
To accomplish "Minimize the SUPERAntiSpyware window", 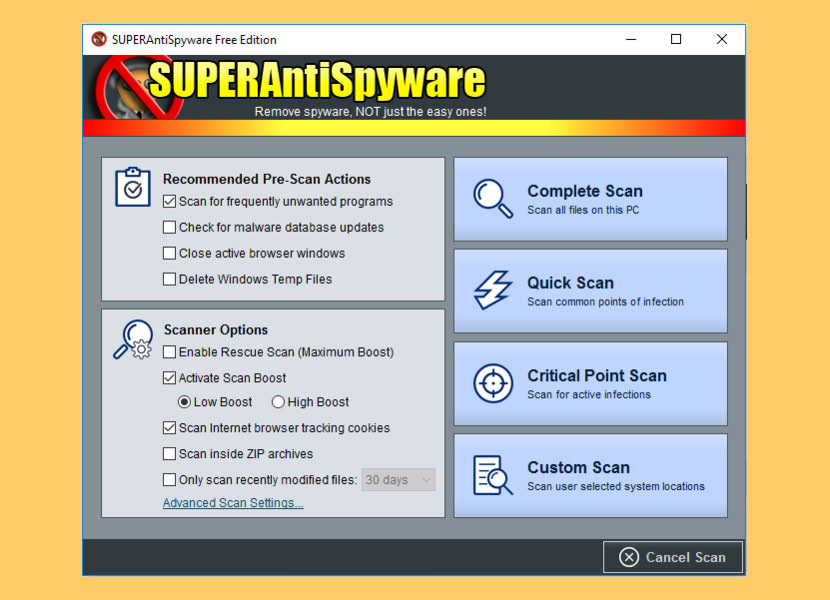I will pyautogui.click(x=631, y=39).
